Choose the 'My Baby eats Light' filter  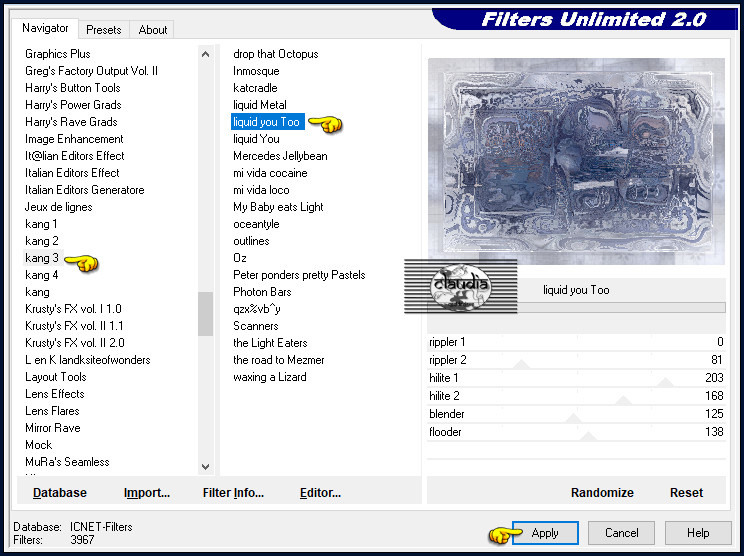point(278,207)
